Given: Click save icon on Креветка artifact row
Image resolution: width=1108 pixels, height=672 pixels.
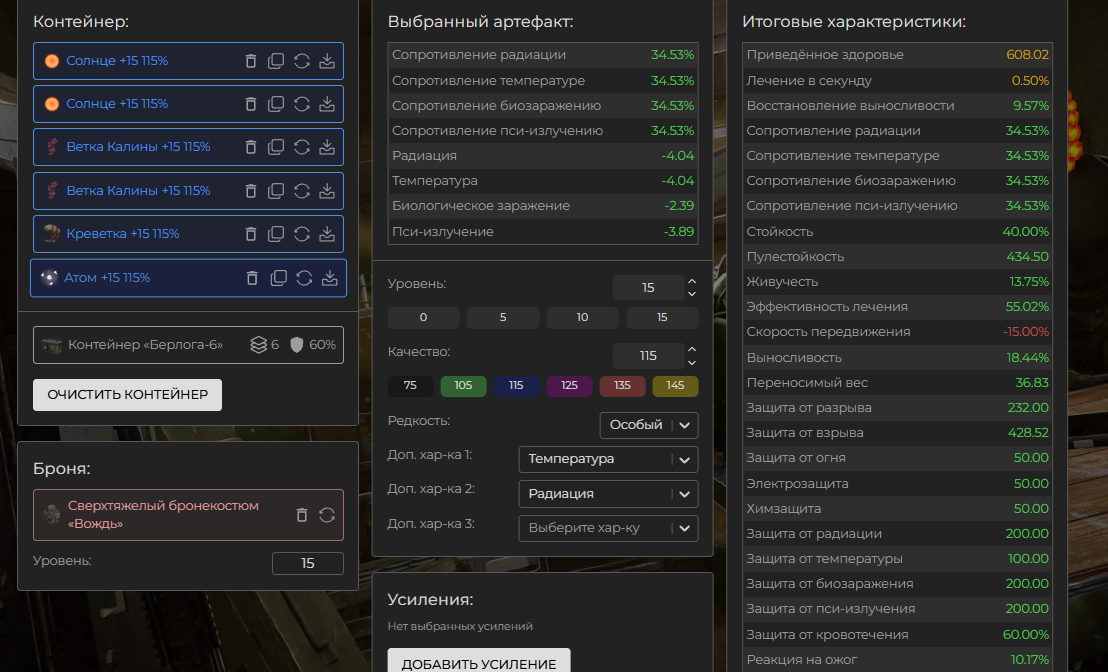Looking at the screenshot, I should (x=326, y=234).
